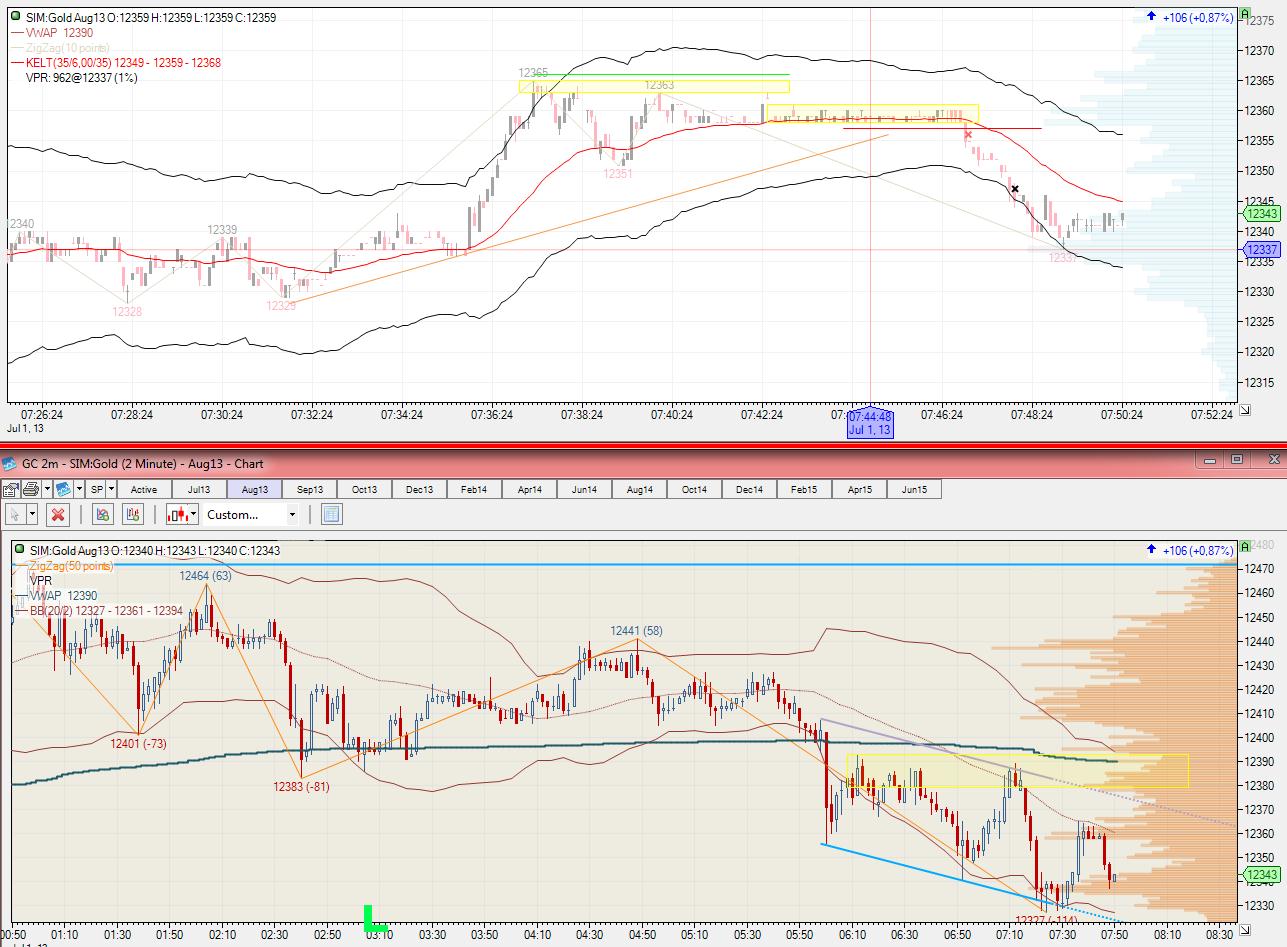This screenshot has width=1287, height=947.
Task: Open the candlestick chart type dropdown arrow
Action: pos(196,514)
